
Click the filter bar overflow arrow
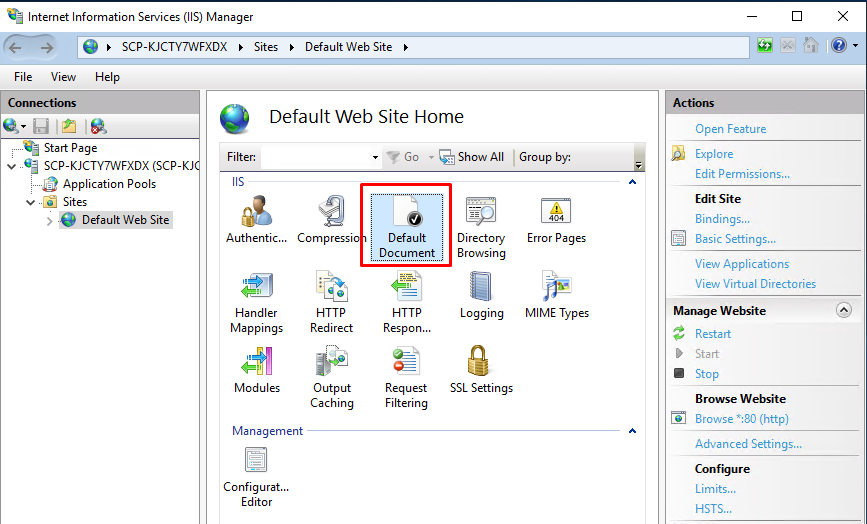639,164
